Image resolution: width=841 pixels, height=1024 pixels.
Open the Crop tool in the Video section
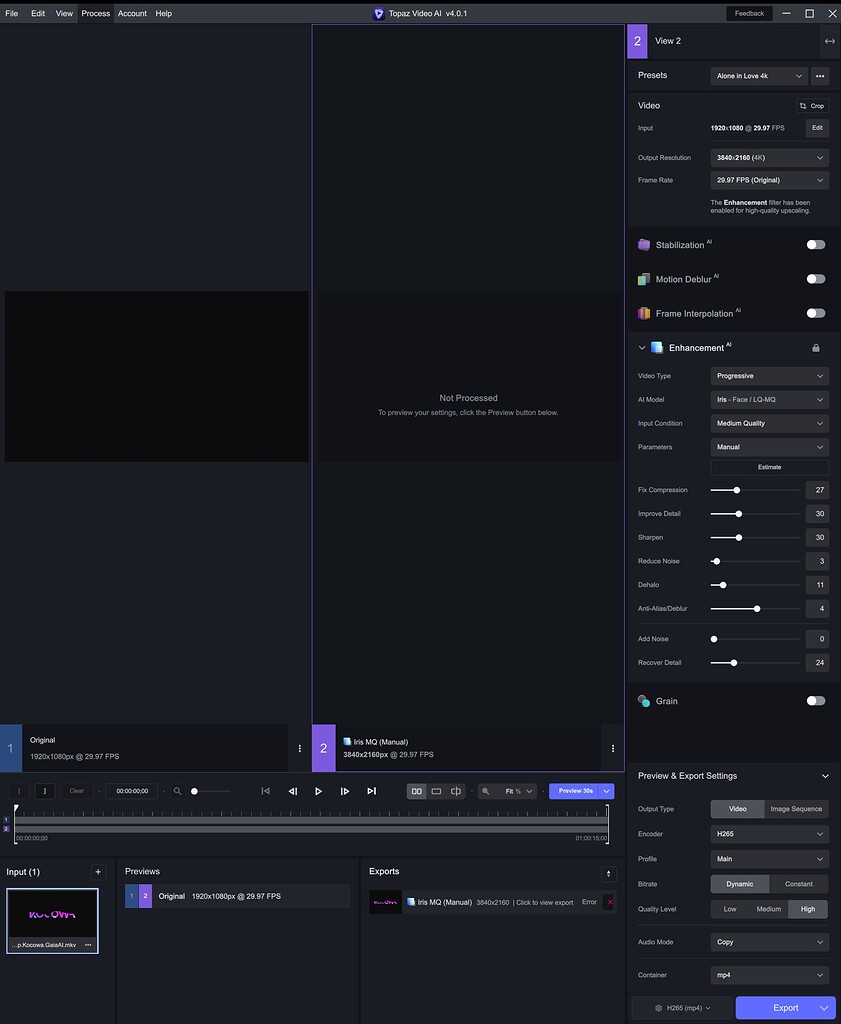coord(811,105)
